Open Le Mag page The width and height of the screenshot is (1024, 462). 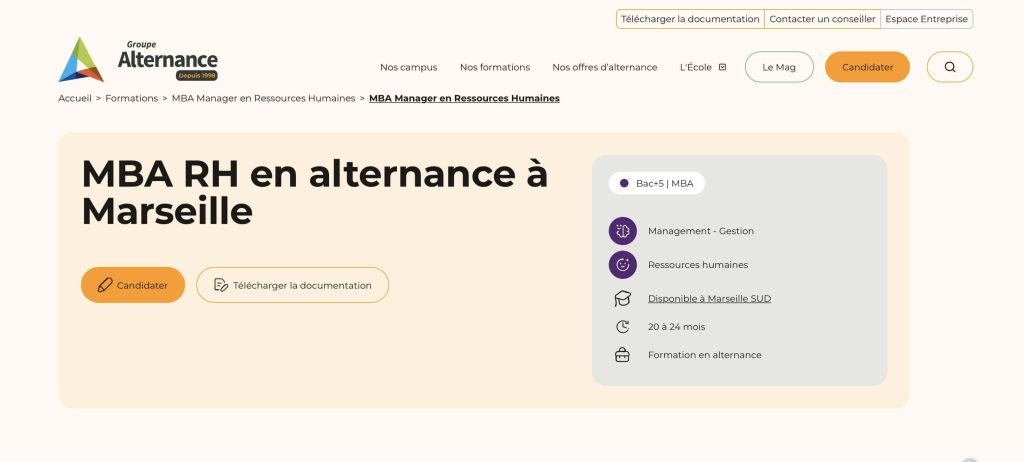[779, 67]
